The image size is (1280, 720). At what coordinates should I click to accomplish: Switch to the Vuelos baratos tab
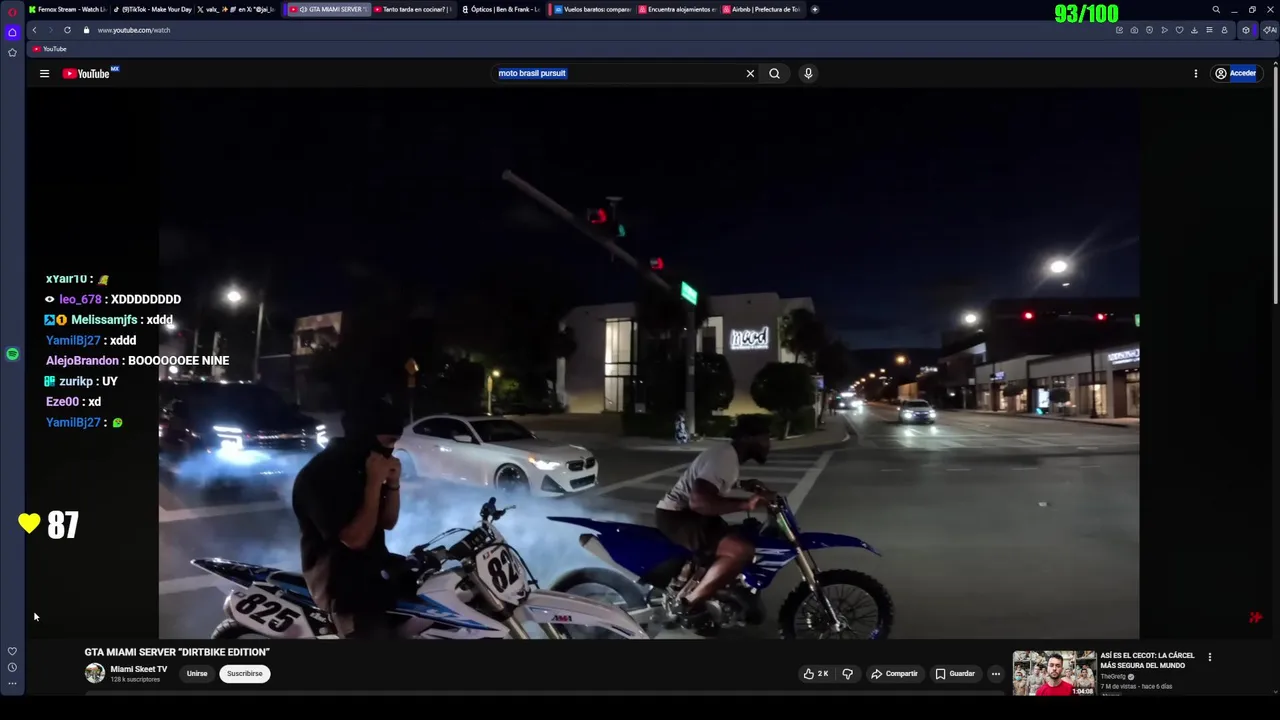click(593, 9)
